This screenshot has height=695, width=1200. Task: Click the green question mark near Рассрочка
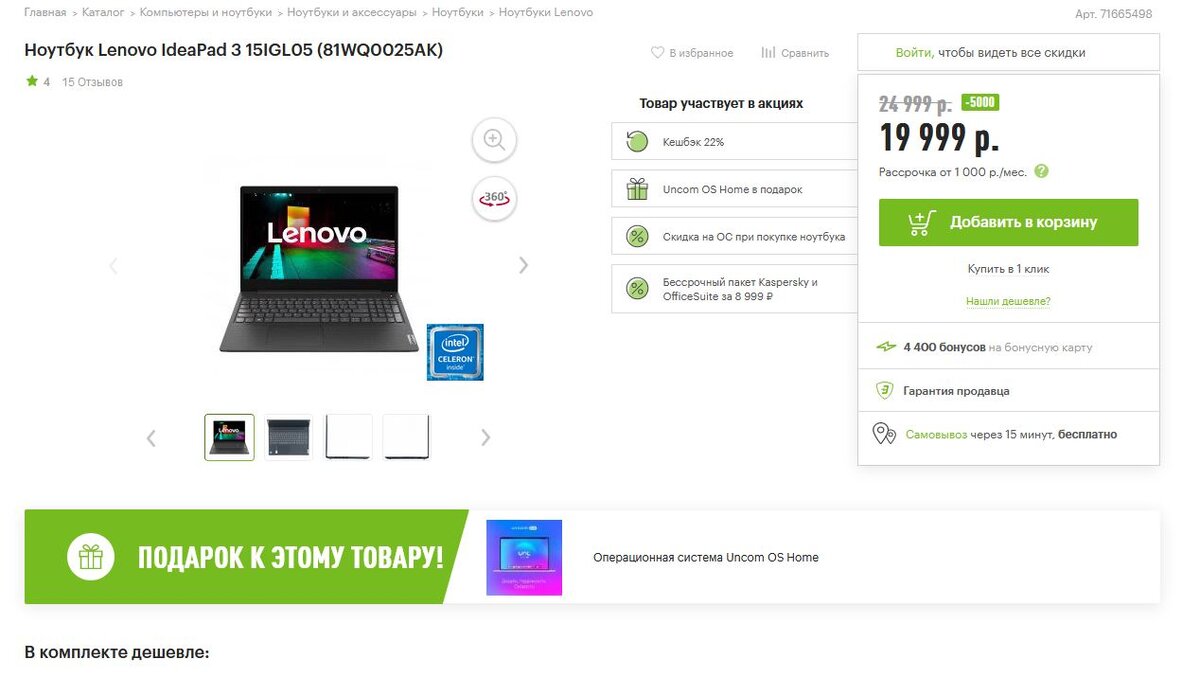coord(1041,171)
